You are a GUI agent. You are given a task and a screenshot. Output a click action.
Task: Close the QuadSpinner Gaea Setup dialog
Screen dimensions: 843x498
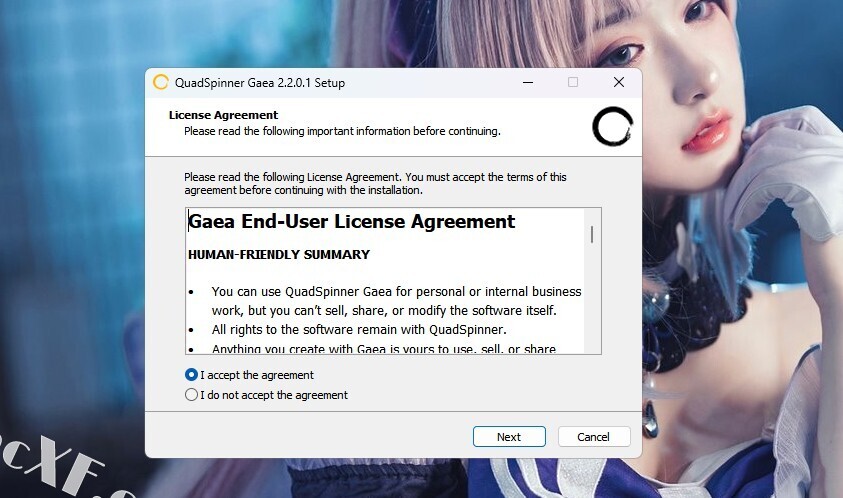[x=619, y=82]
